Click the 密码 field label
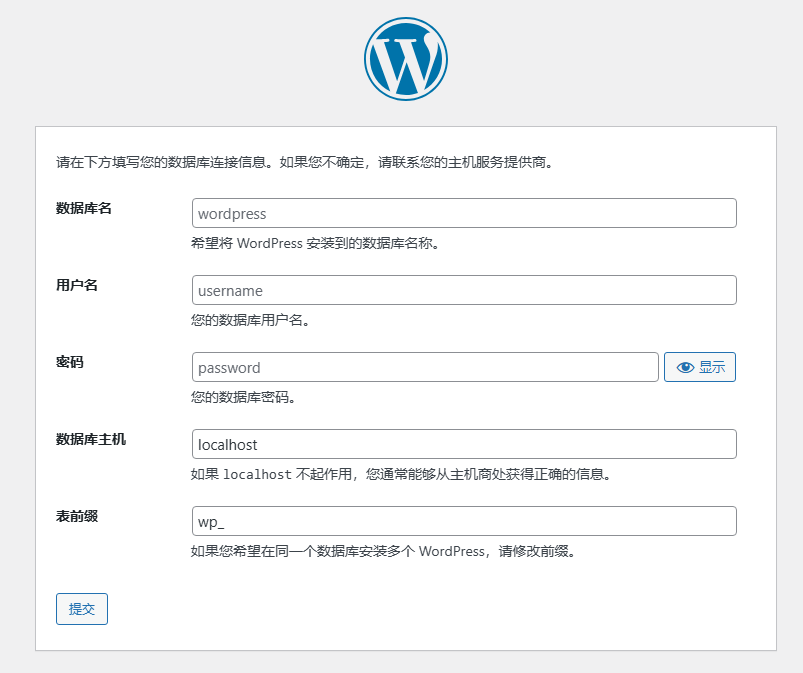The width and height of the screenshot is (803, 673). (70, 362)
